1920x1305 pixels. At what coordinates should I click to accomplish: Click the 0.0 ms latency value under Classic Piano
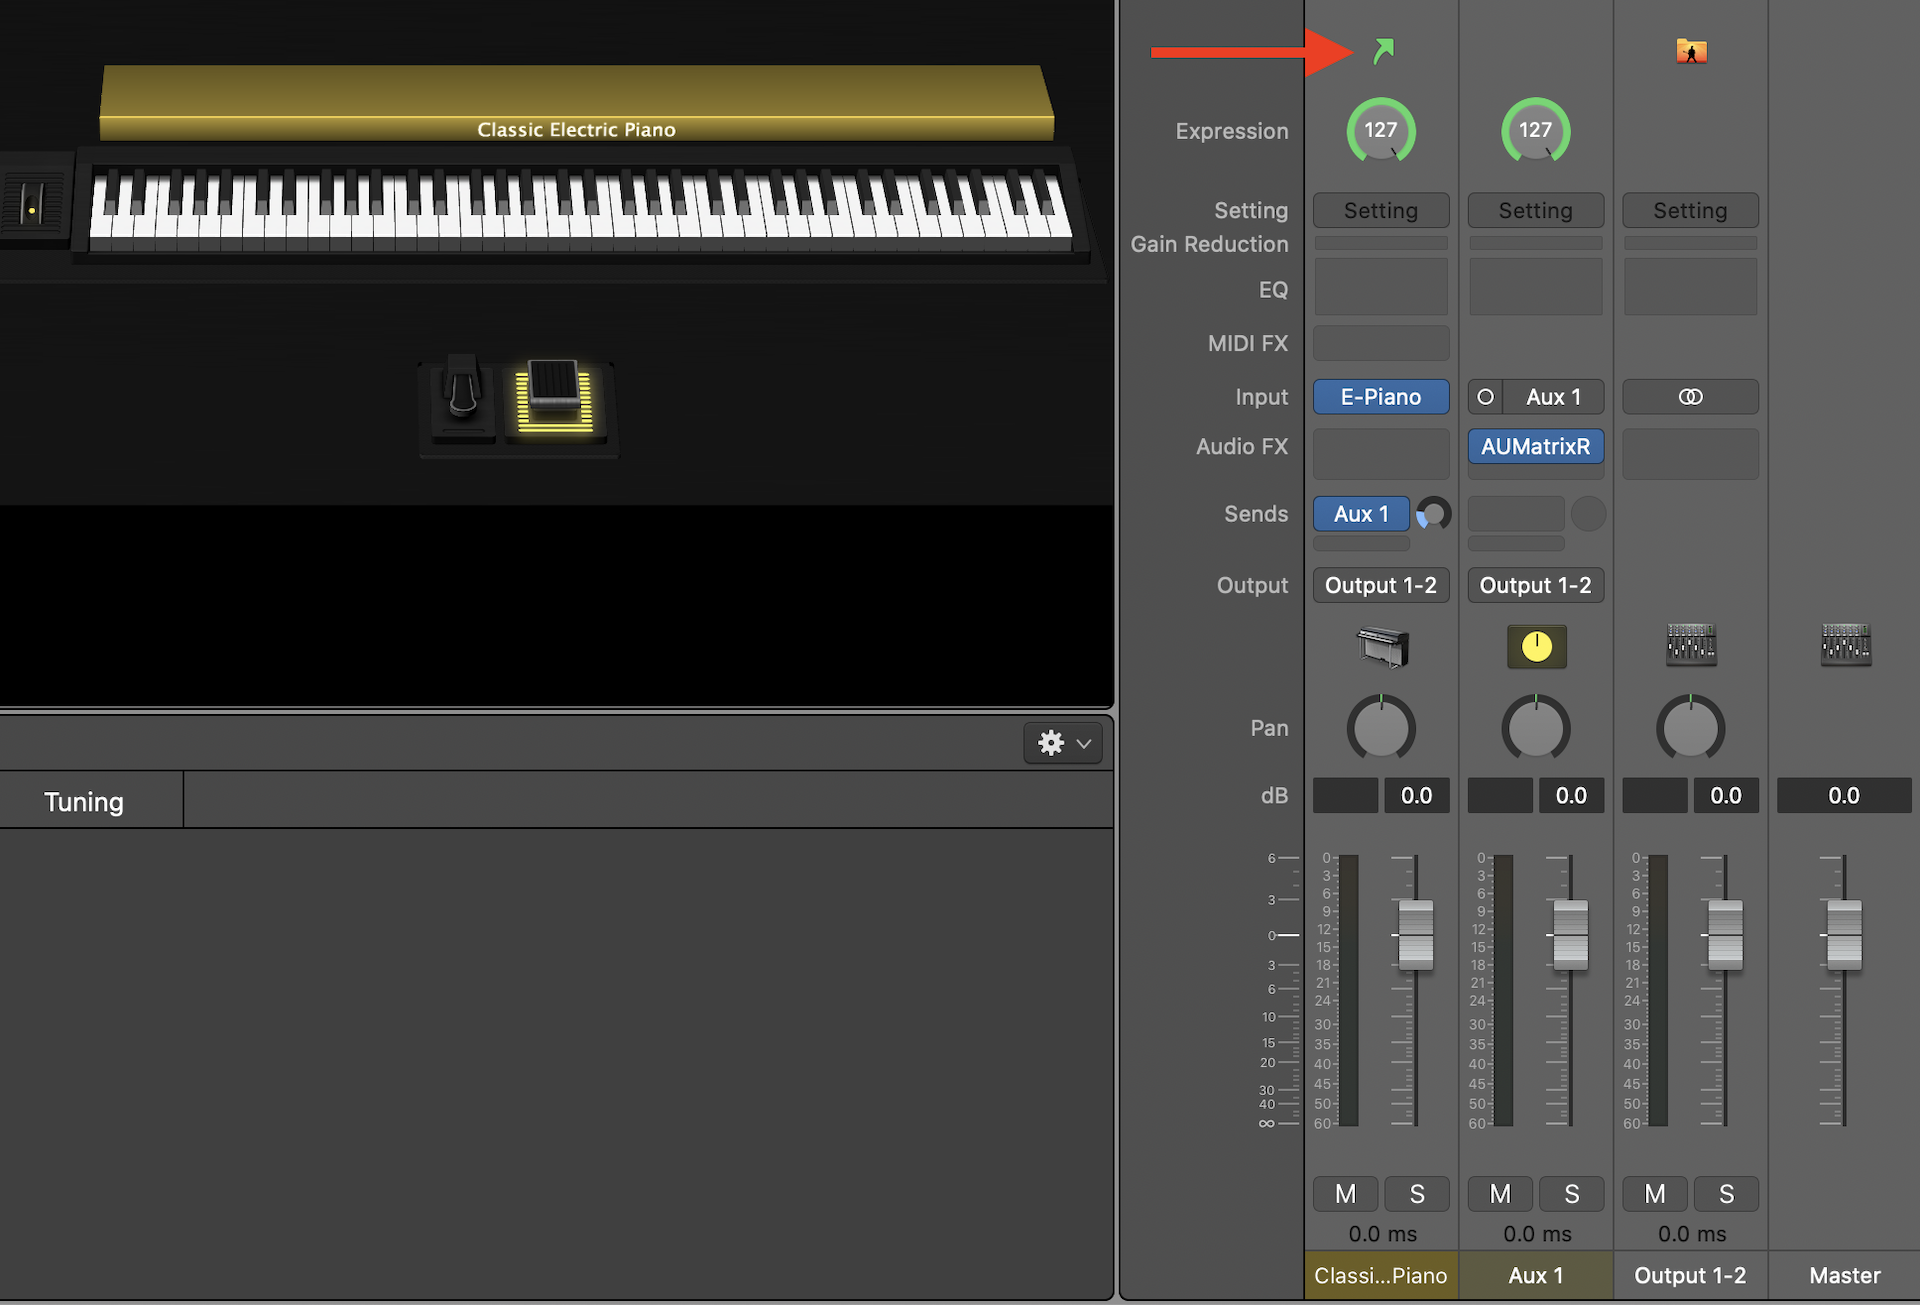pos(1382,1234)
